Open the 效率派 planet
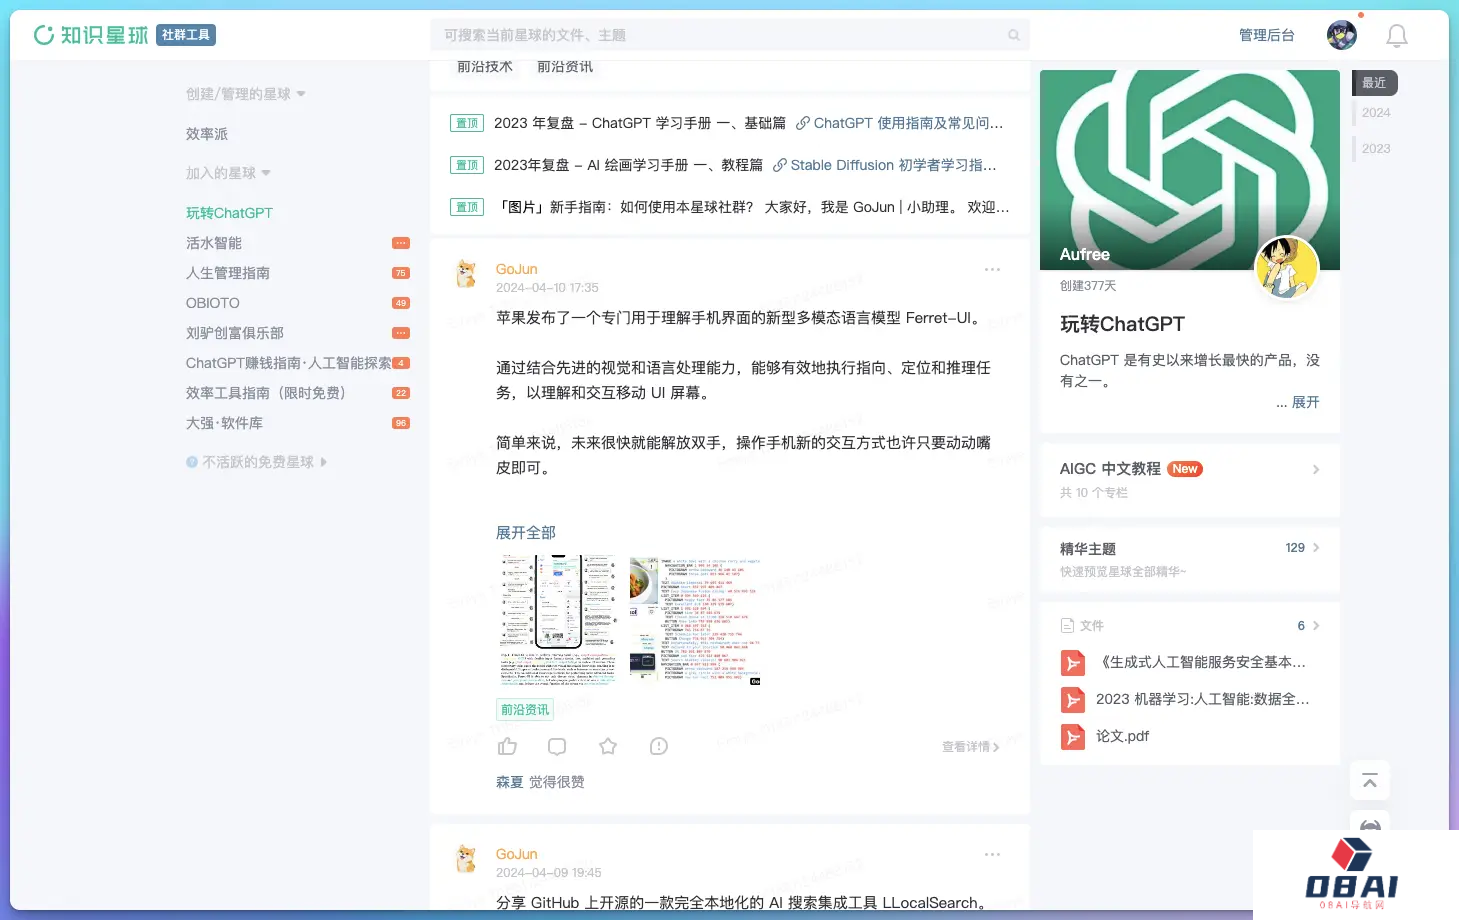 (x=207, y=134)
